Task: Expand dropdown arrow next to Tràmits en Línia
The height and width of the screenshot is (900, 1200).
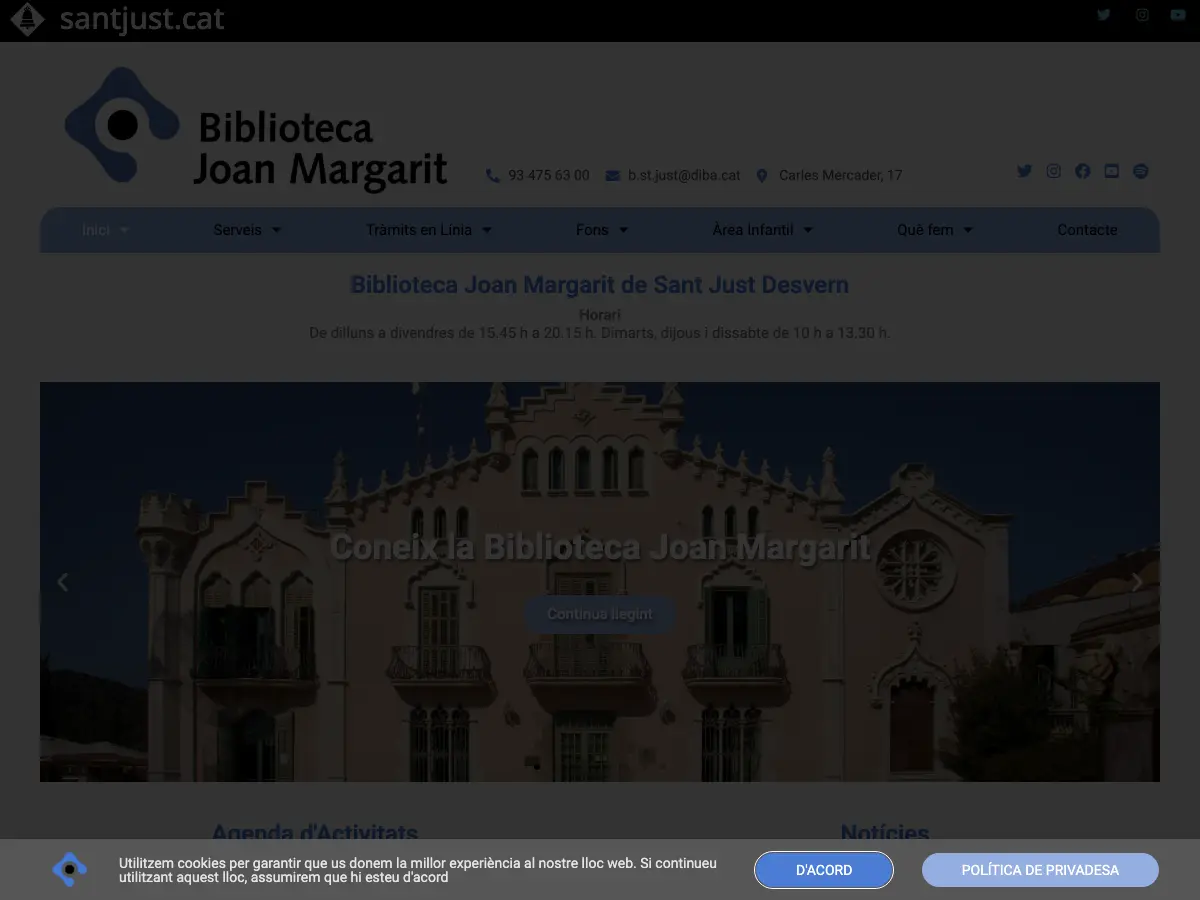Action: click(487, 230)
